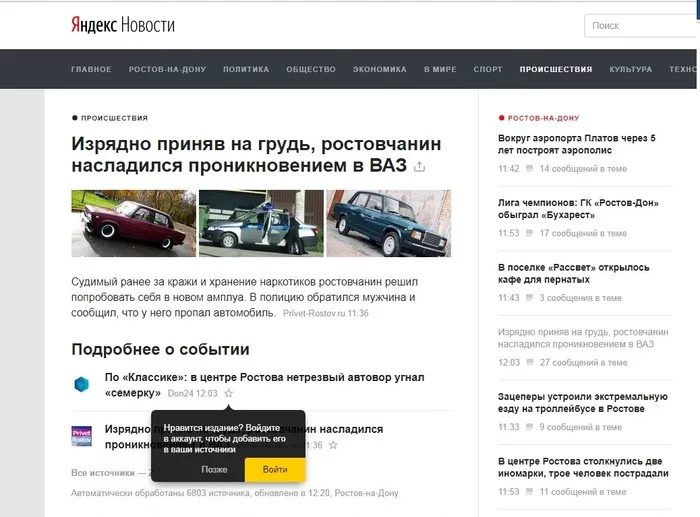Open comments icon for зацеперы story
The width and height of the screenshot is (700, 517).
(x=529, y=427)
